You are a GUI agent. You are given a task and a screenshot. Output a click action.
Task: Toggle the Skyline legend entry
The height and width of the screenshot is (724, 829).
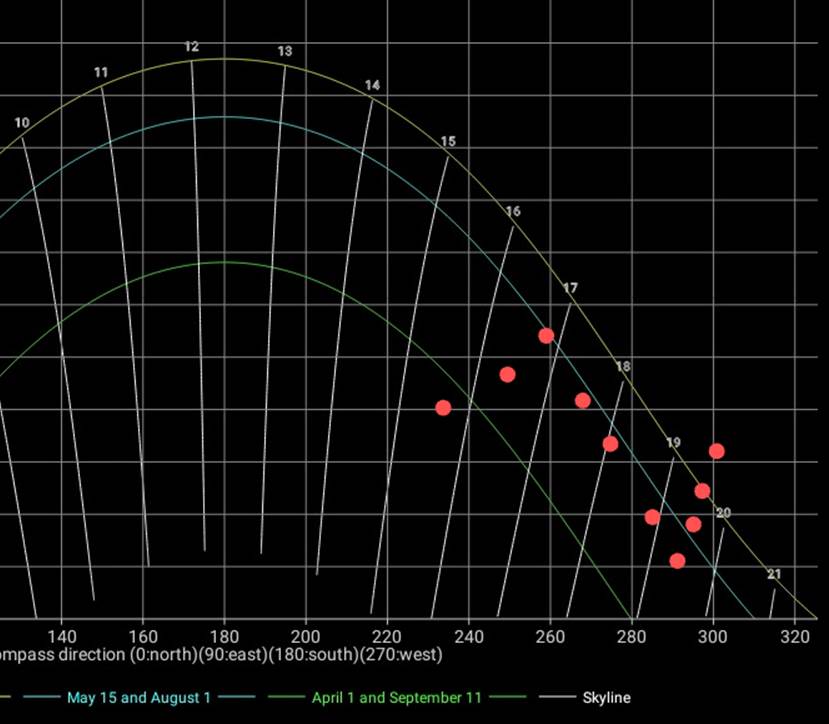(x=606, y=697)
